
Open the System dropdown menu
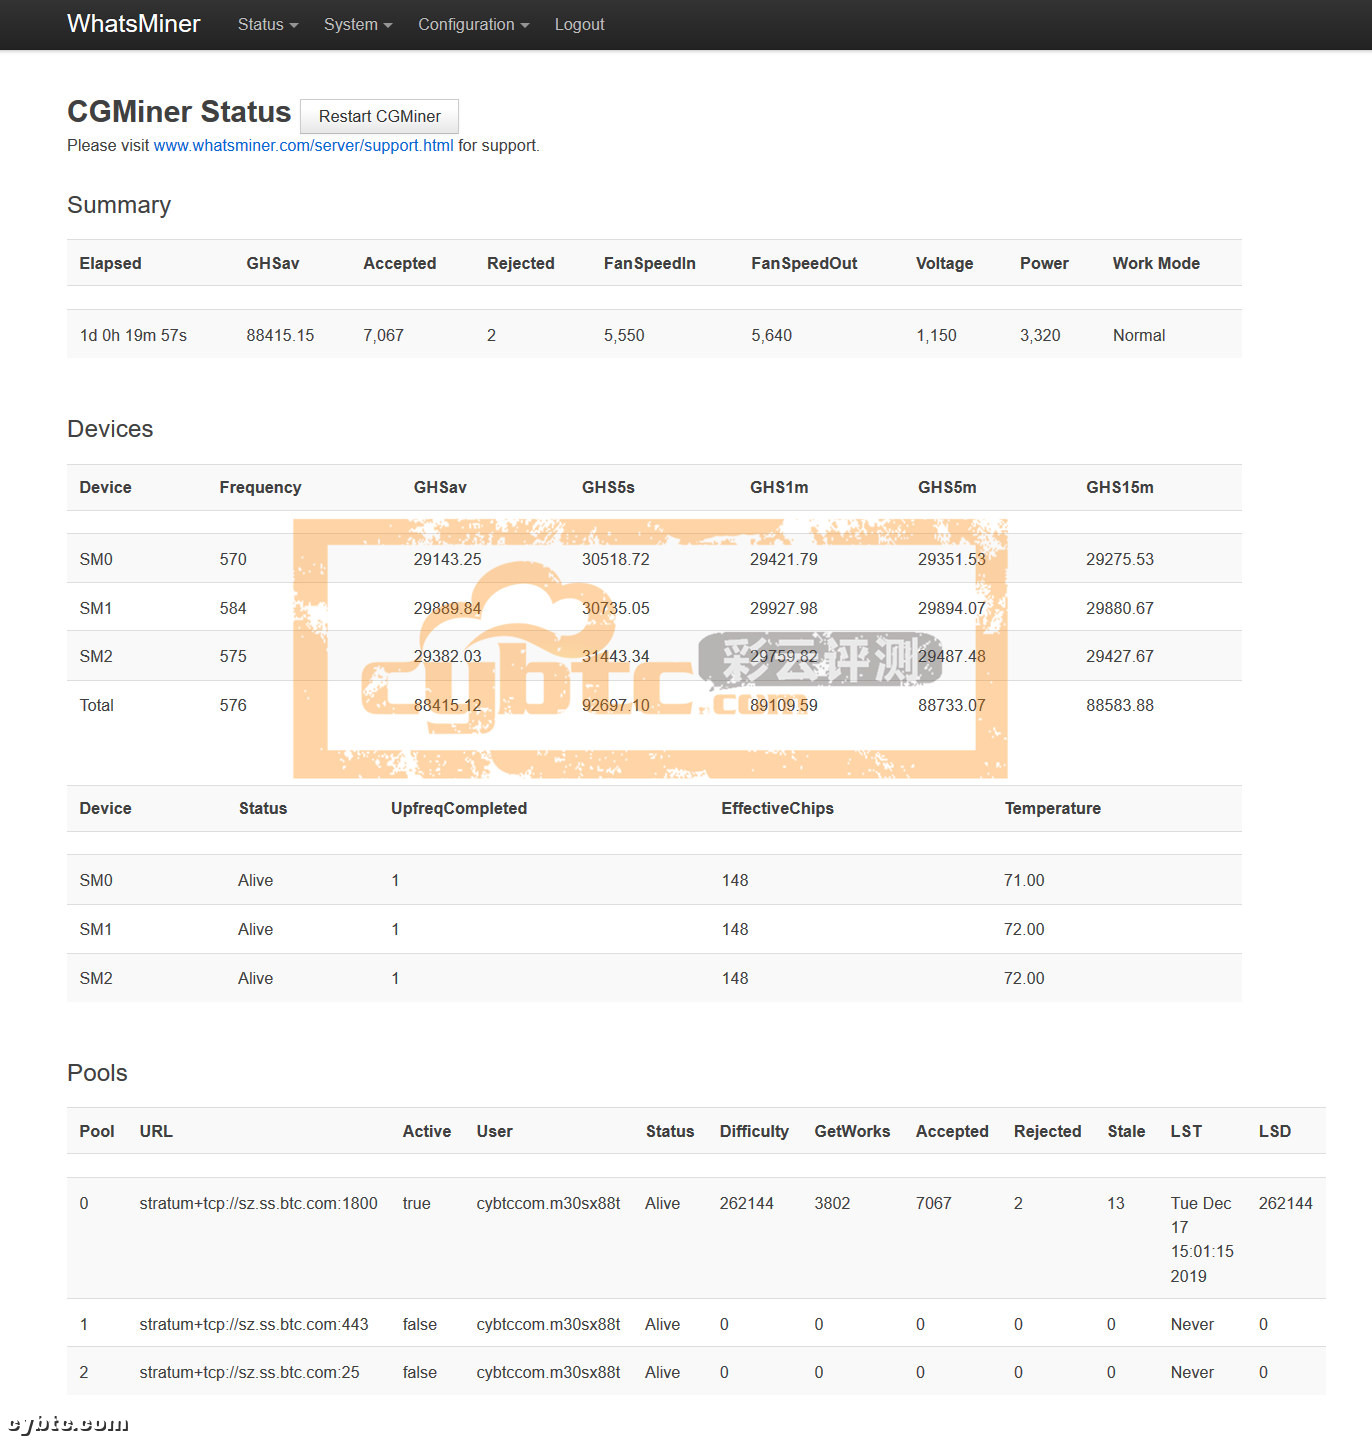(358, 24)
